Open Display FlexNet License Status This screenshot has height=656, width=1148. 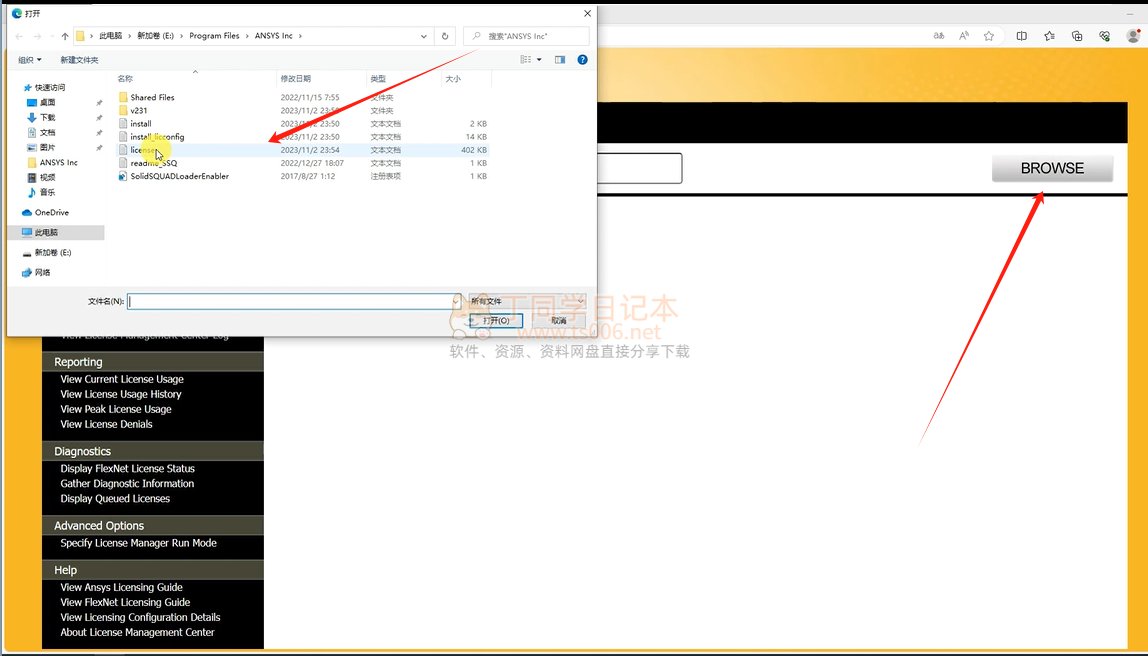[127, 468]
